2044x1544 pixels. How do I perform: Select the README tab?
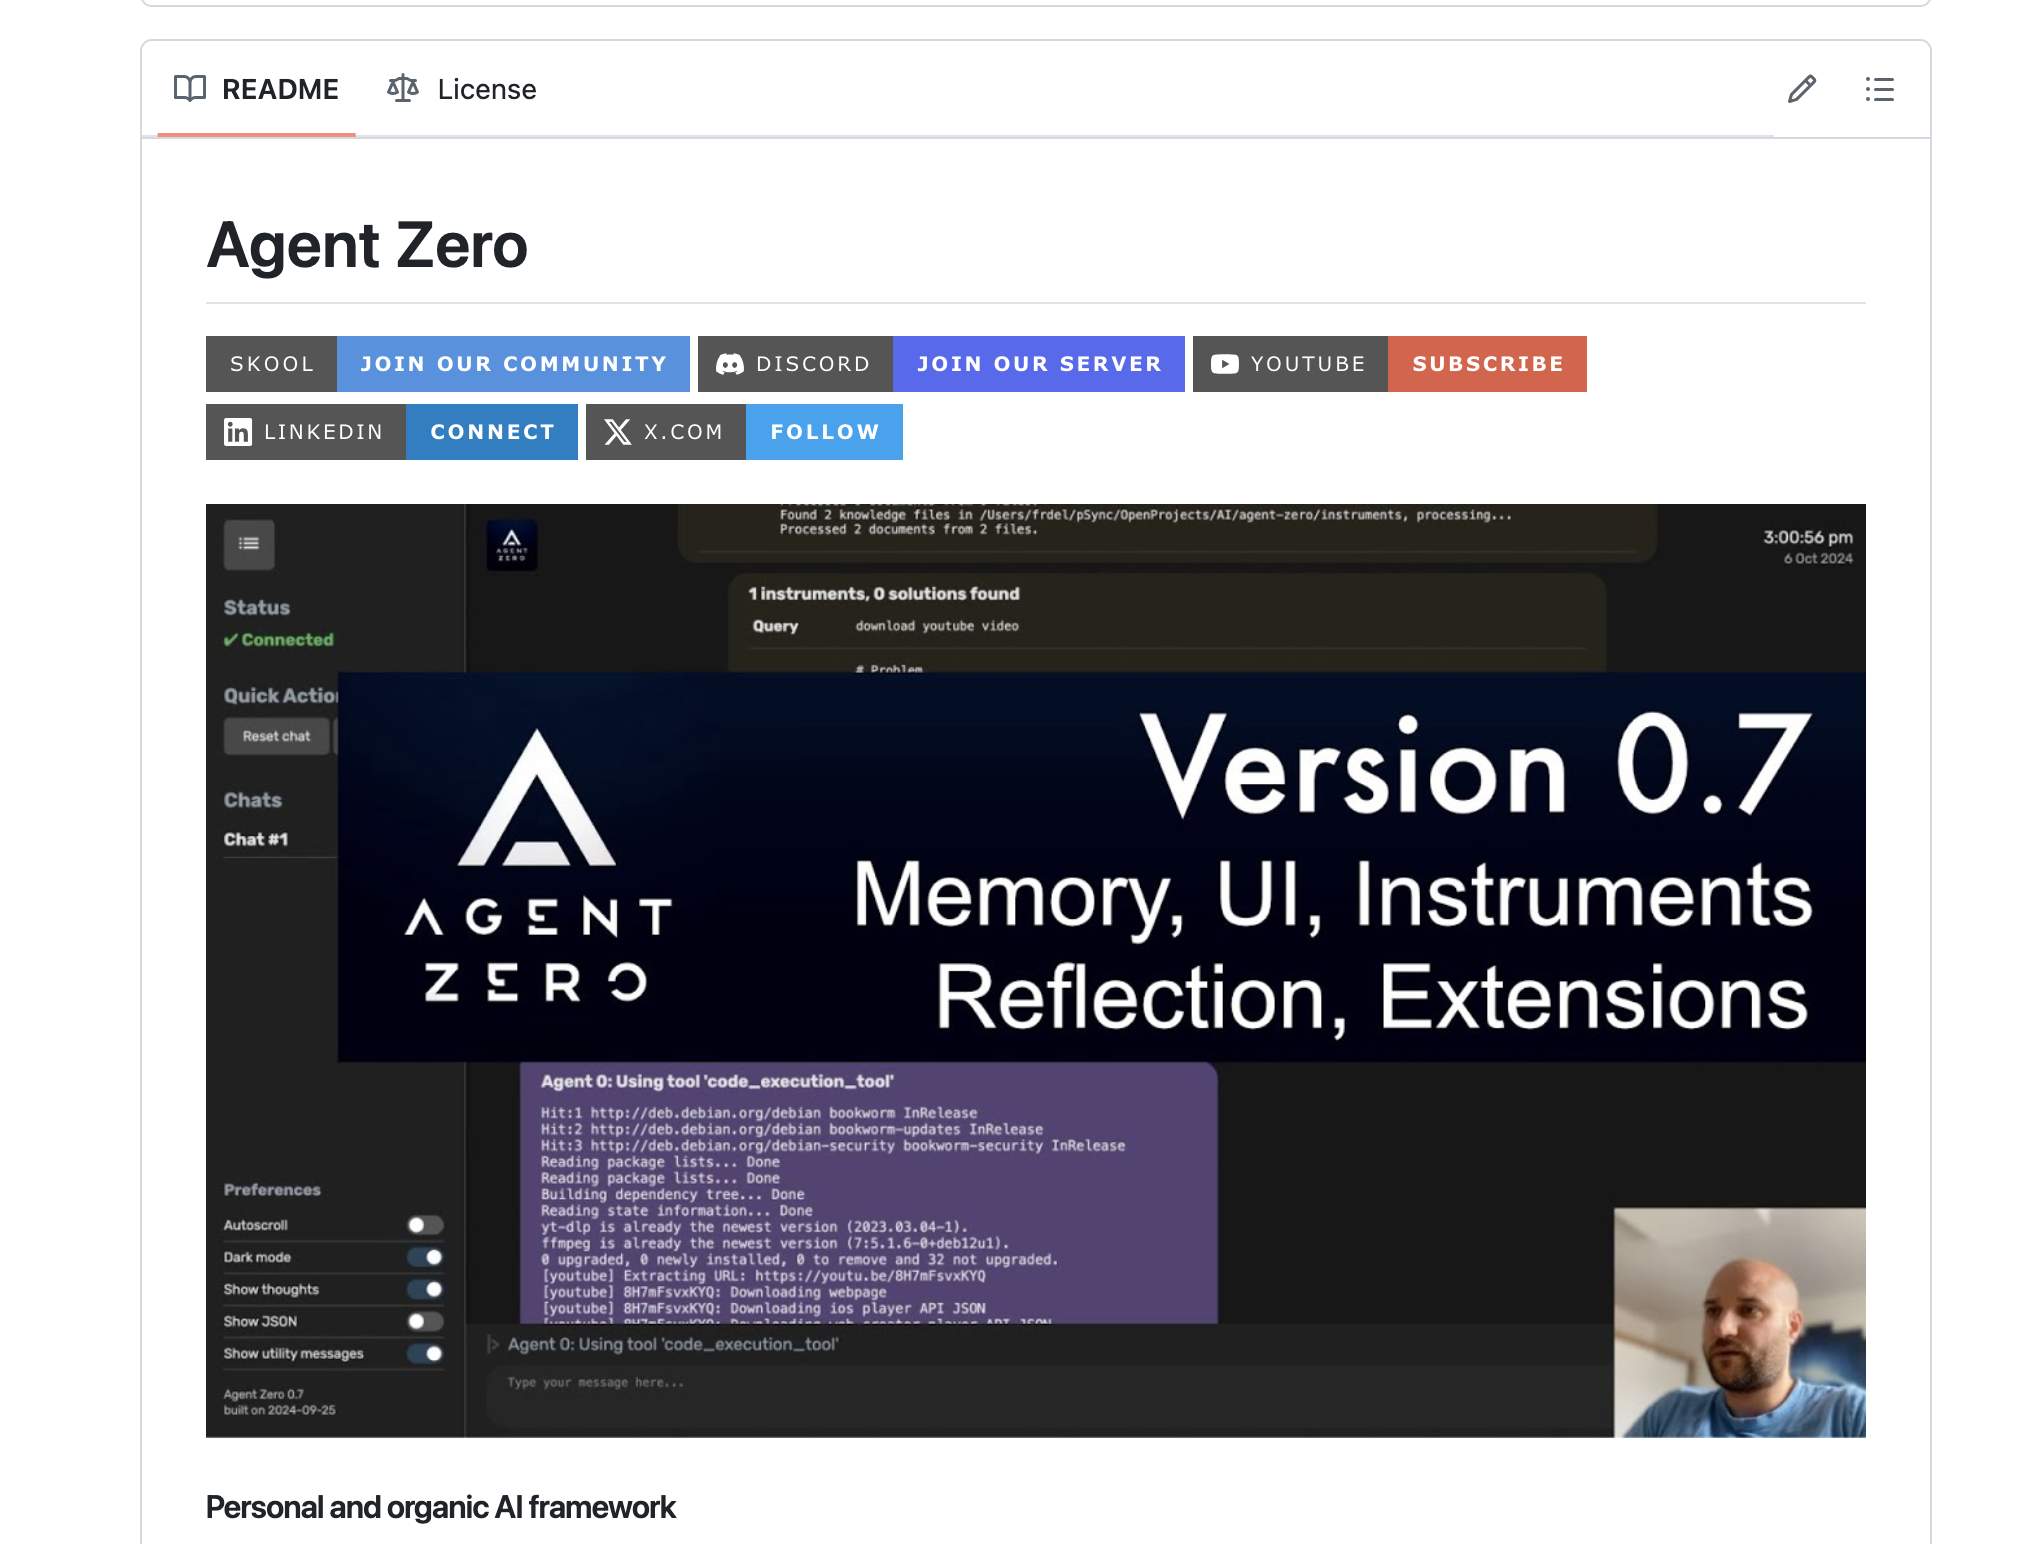tap(258, 89)
